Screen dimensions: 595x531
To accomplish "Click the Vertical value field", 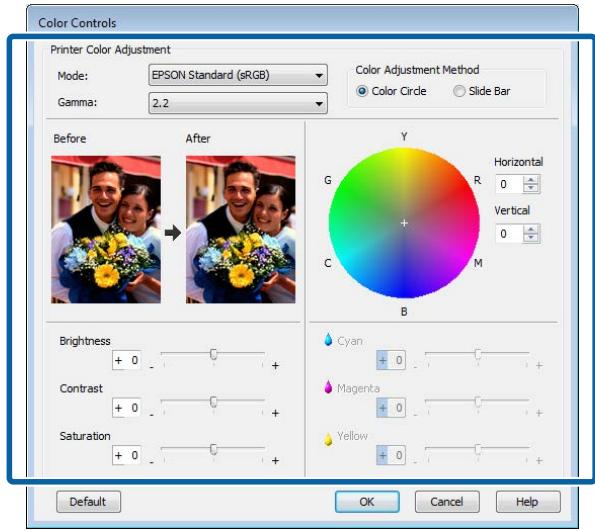I will [509, 233].
